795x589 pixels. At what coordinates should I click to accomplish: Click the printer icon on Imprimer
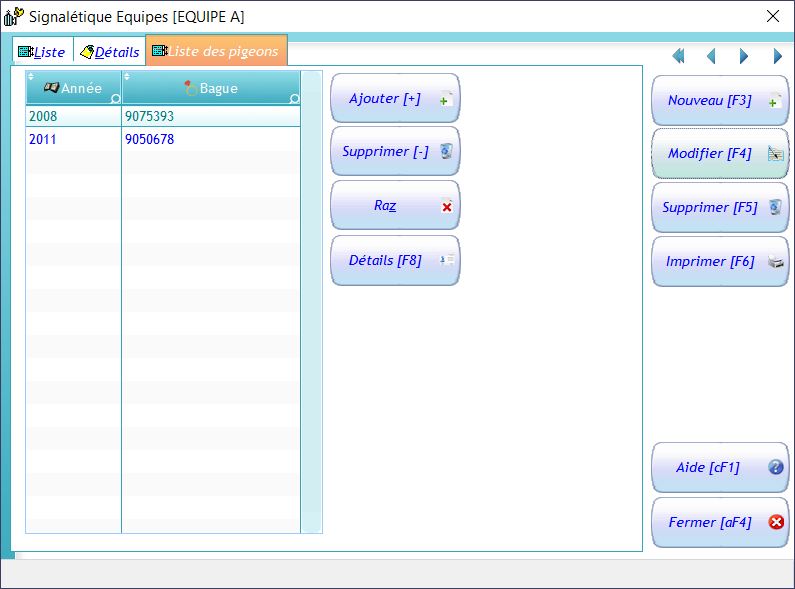[x=776, y=262]
